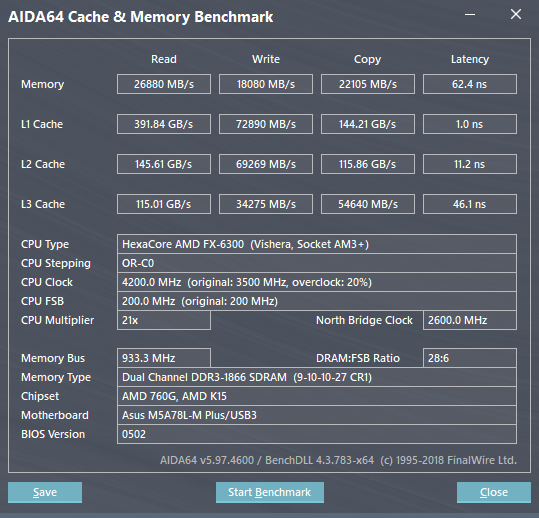Click the CPU Type field showing FX-6300
Image resolution: width=539 pixels, height=518 pixels.
317,244
